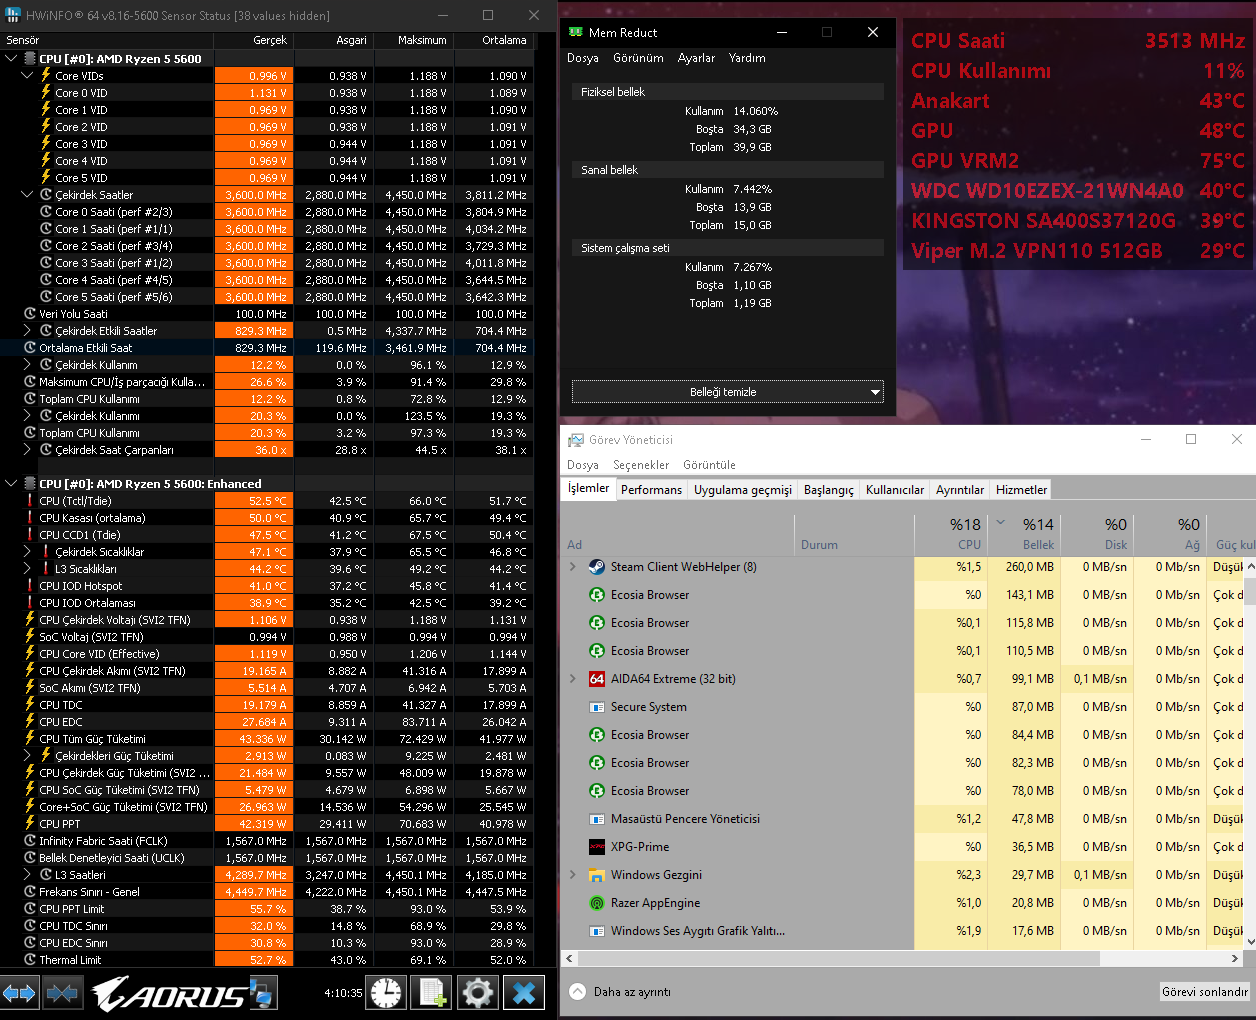1256x1020 pixels.
Task: Click the Steam Client WebHelper process icon
Action: pyautogui.click(x=597, y=567)
